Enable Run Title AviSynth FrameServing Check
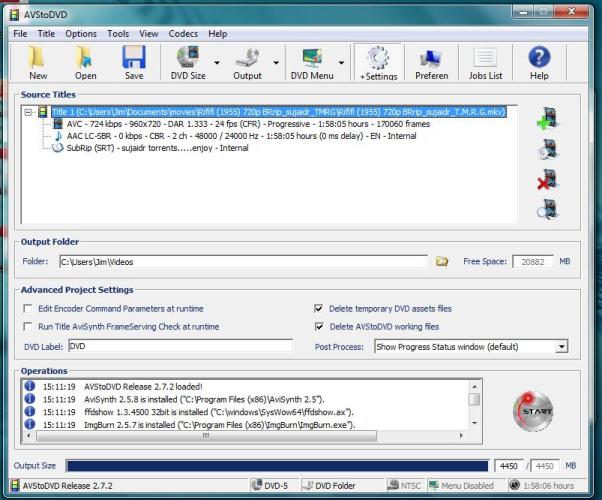The image size is (602, 500). [x=28, y=327]
